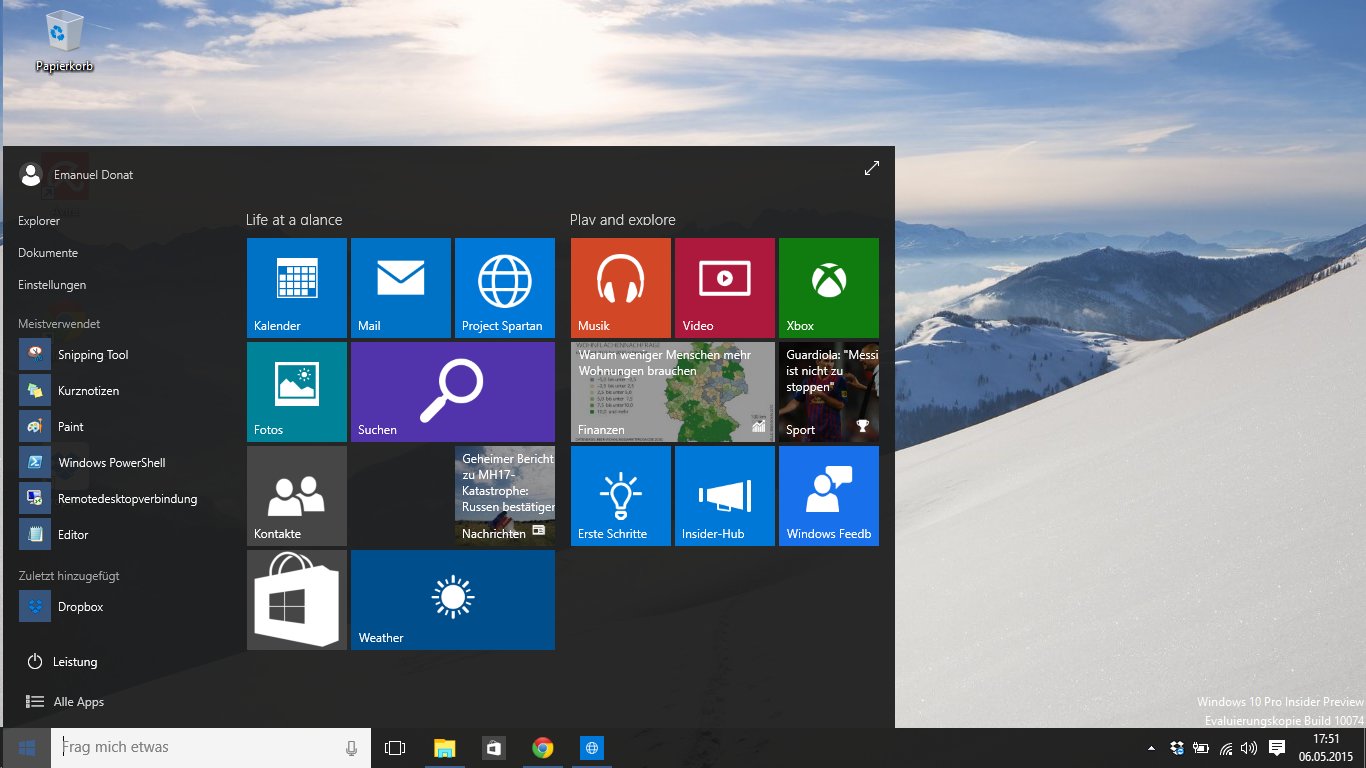Open the Musik tile

(x=621, y=288)
